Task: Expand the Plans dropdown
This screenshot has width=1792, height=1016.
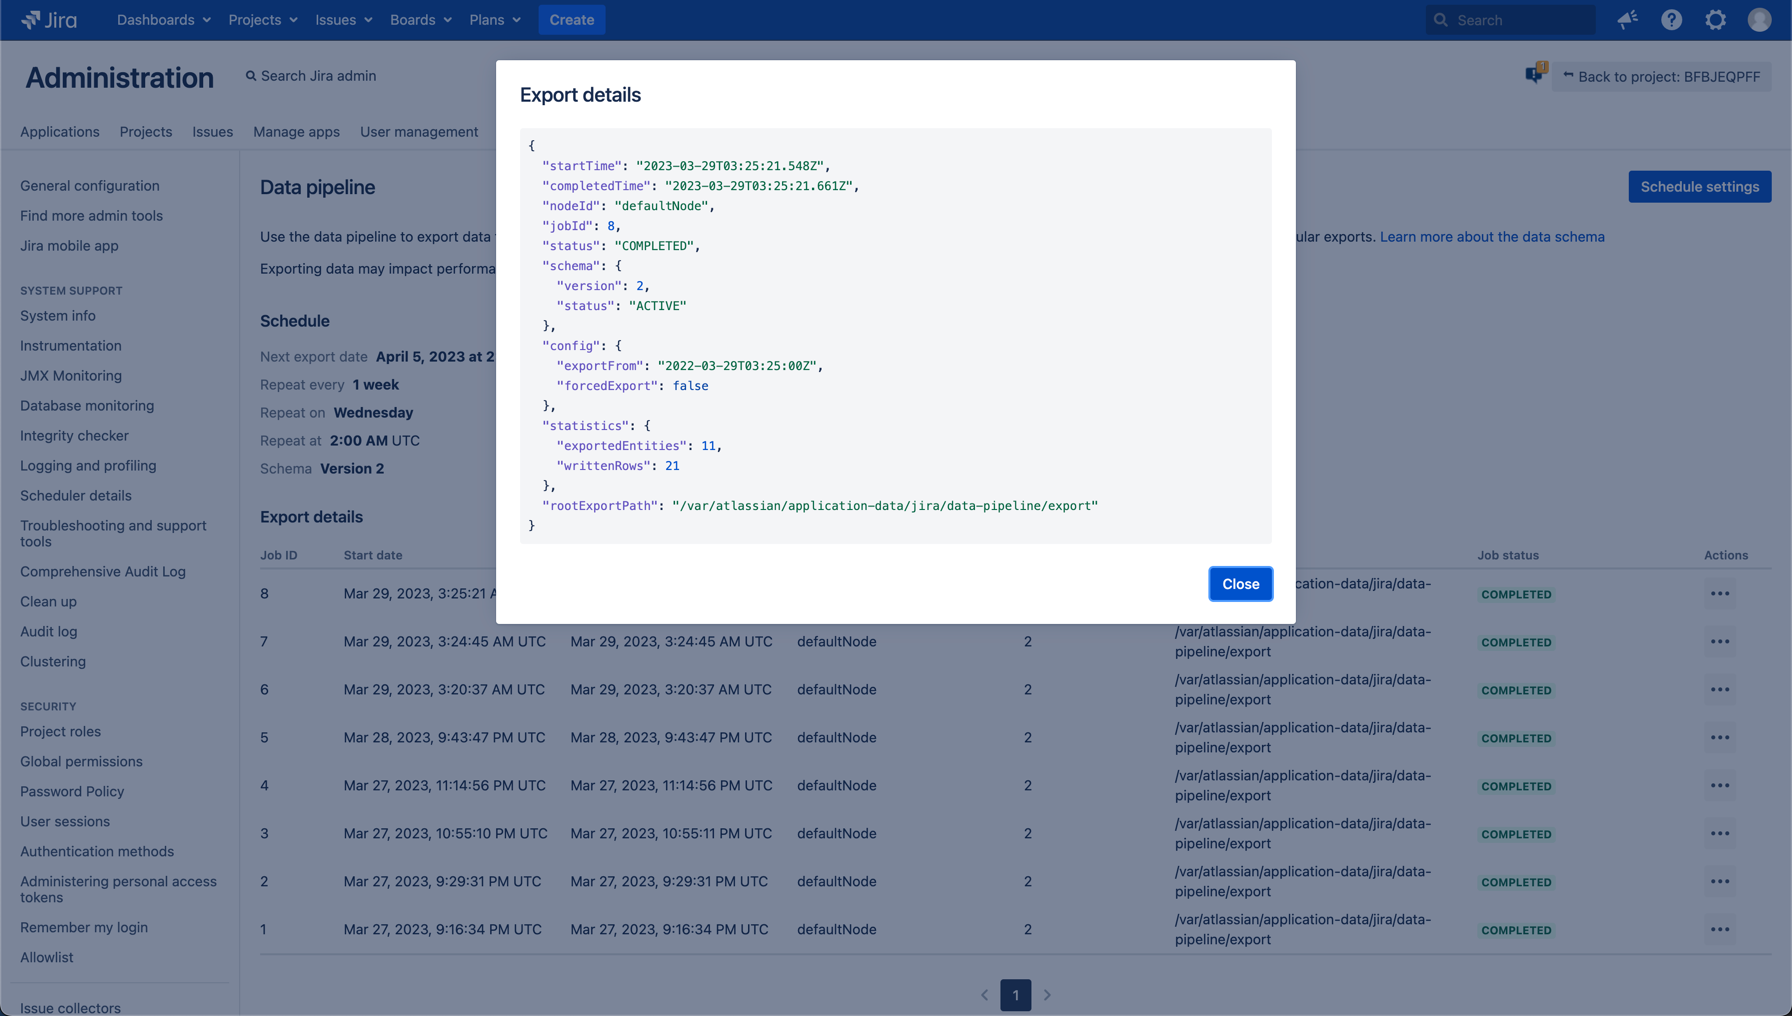Action: [x=494, y=20]
